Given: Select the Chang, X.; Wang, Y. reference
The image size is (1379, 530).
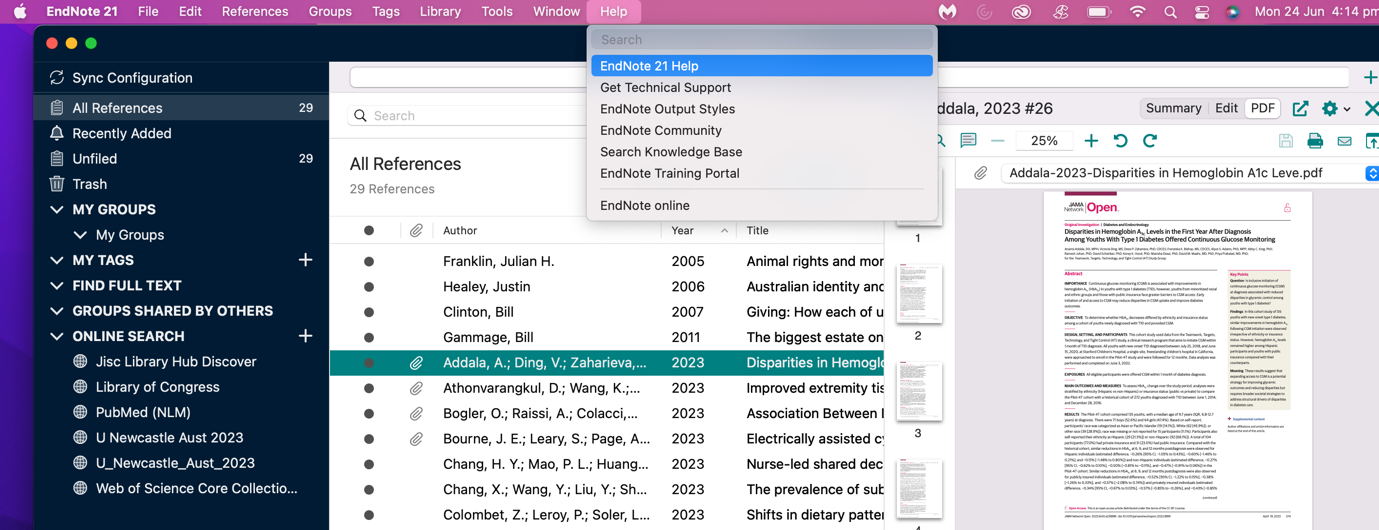Looking at the screenshot, I should [x=607, y=490].
